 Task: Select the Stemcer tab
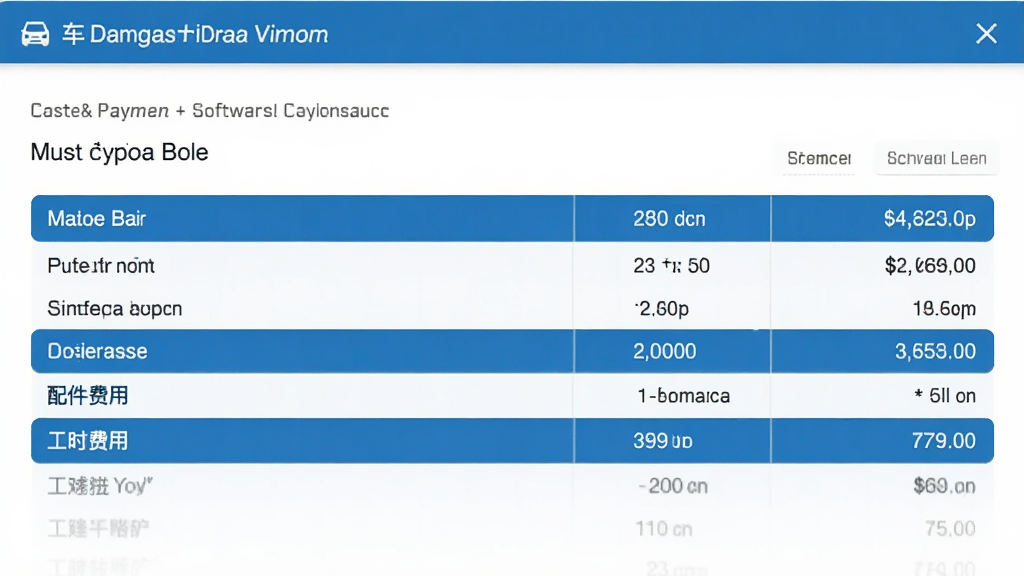tap(819, 159)
